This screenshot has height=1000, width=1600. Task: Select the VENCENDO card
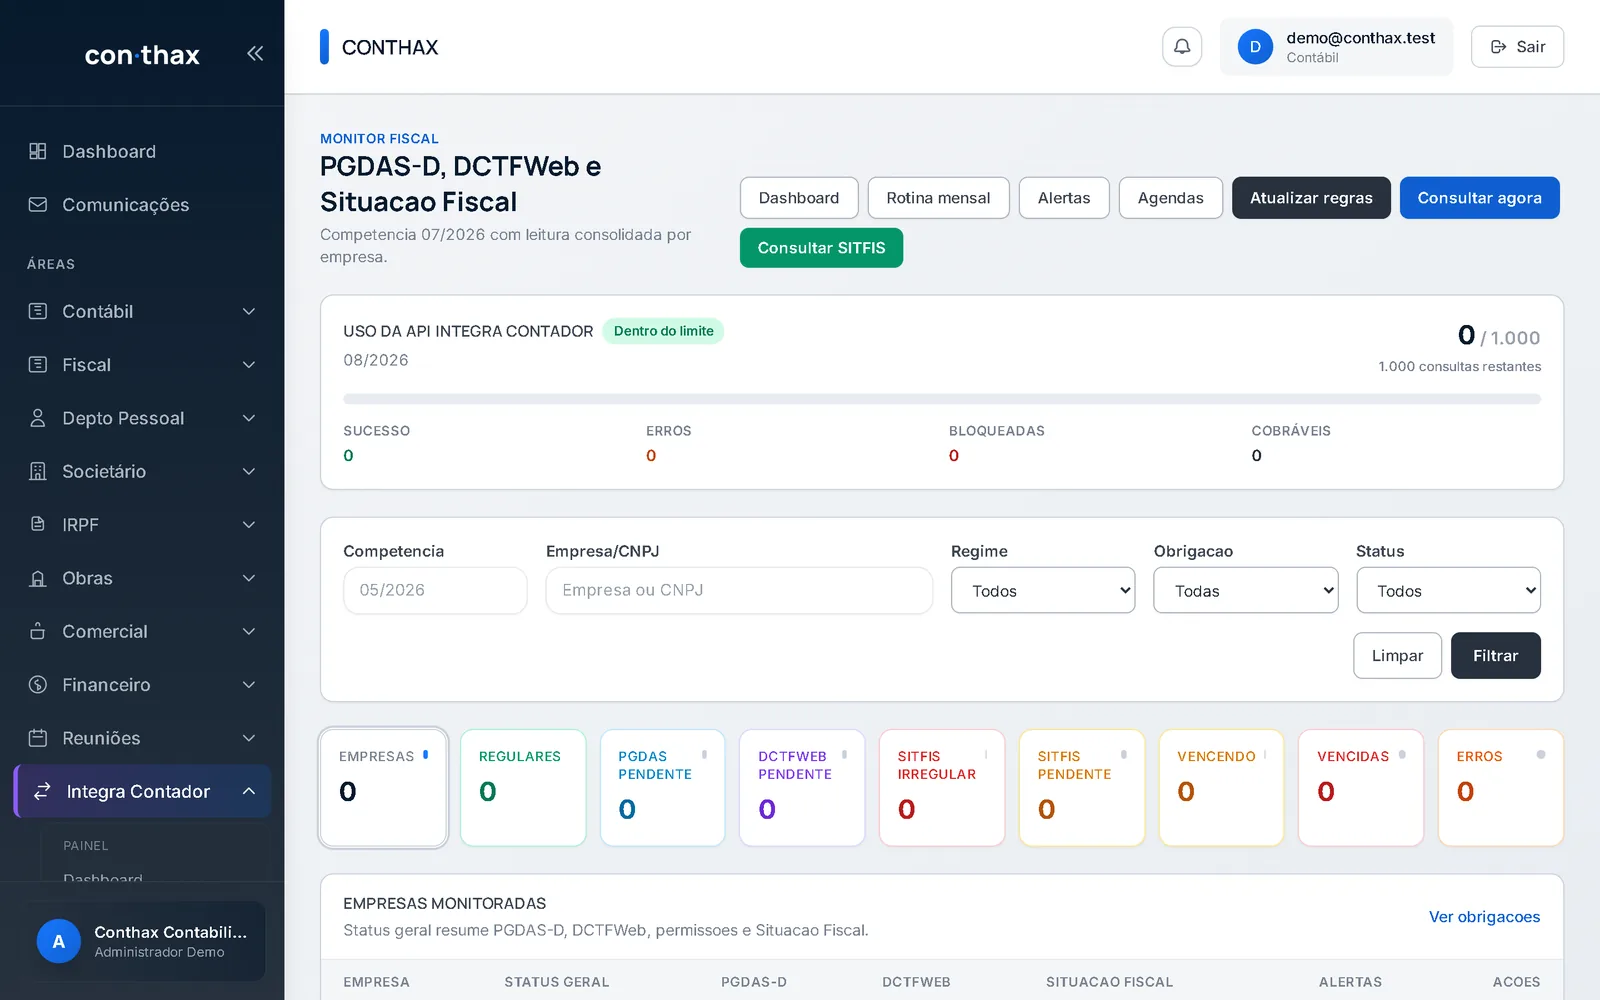[x=1221, y=788]
